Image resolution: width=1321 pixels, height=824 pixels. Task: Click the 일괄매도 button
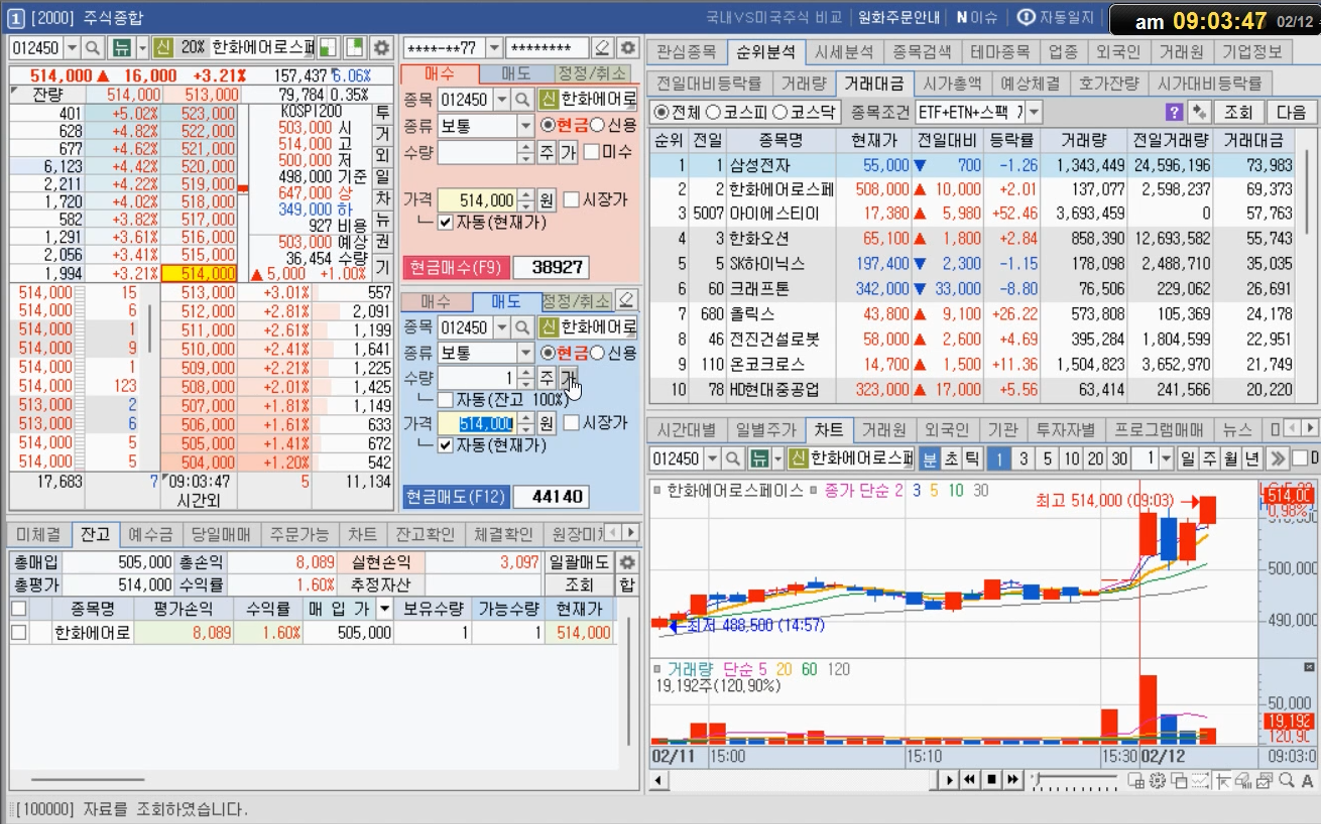pyautogui.click(x=580, y=562)
